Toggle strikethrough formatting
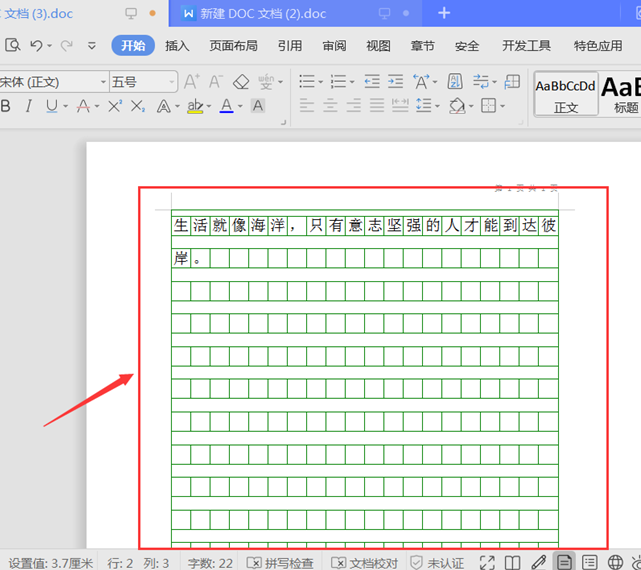This screenshot has height=570, width=641. [83, 106]
